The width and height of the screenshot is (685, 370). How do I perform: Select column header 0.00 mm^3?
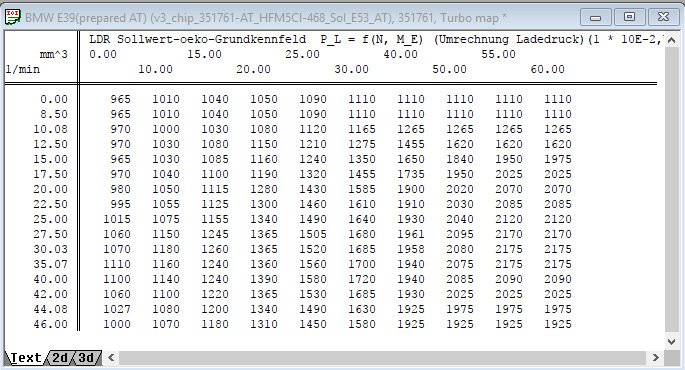pos(103,54)
